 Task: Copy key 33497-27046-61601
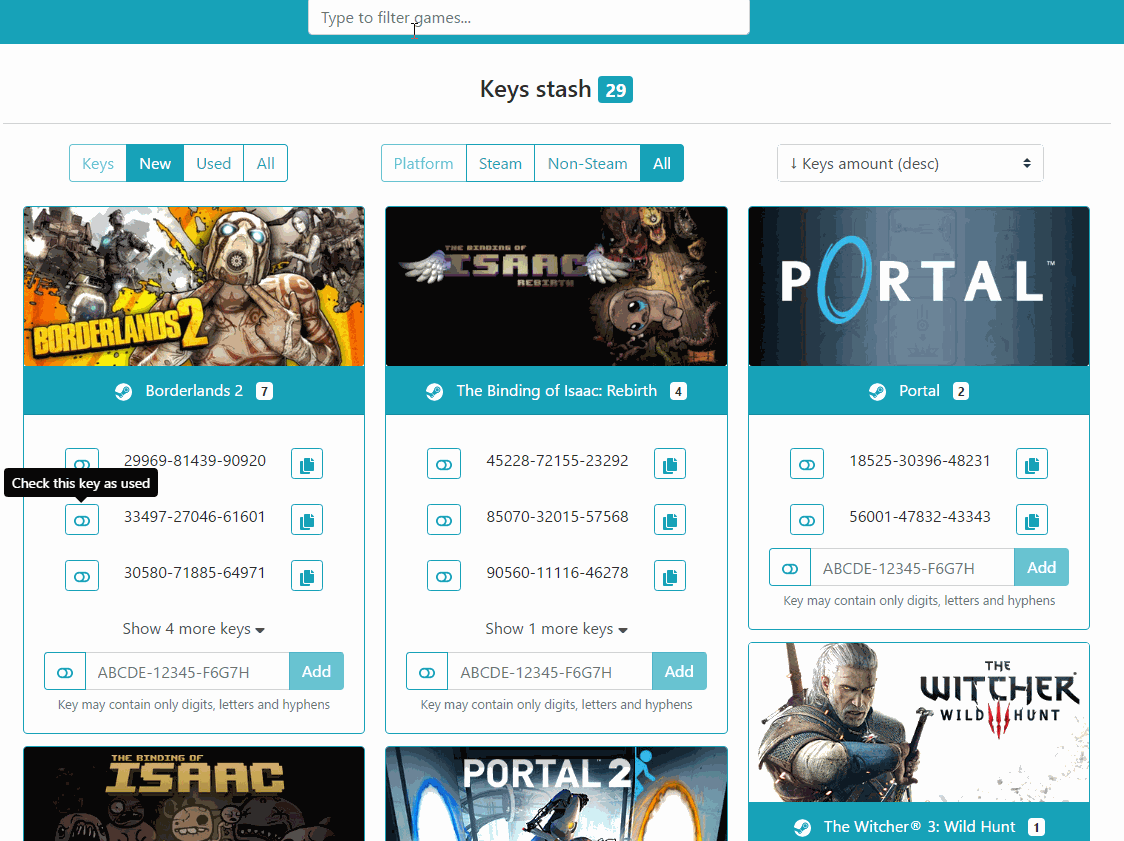pyautogui.click(x=307, y=520)
